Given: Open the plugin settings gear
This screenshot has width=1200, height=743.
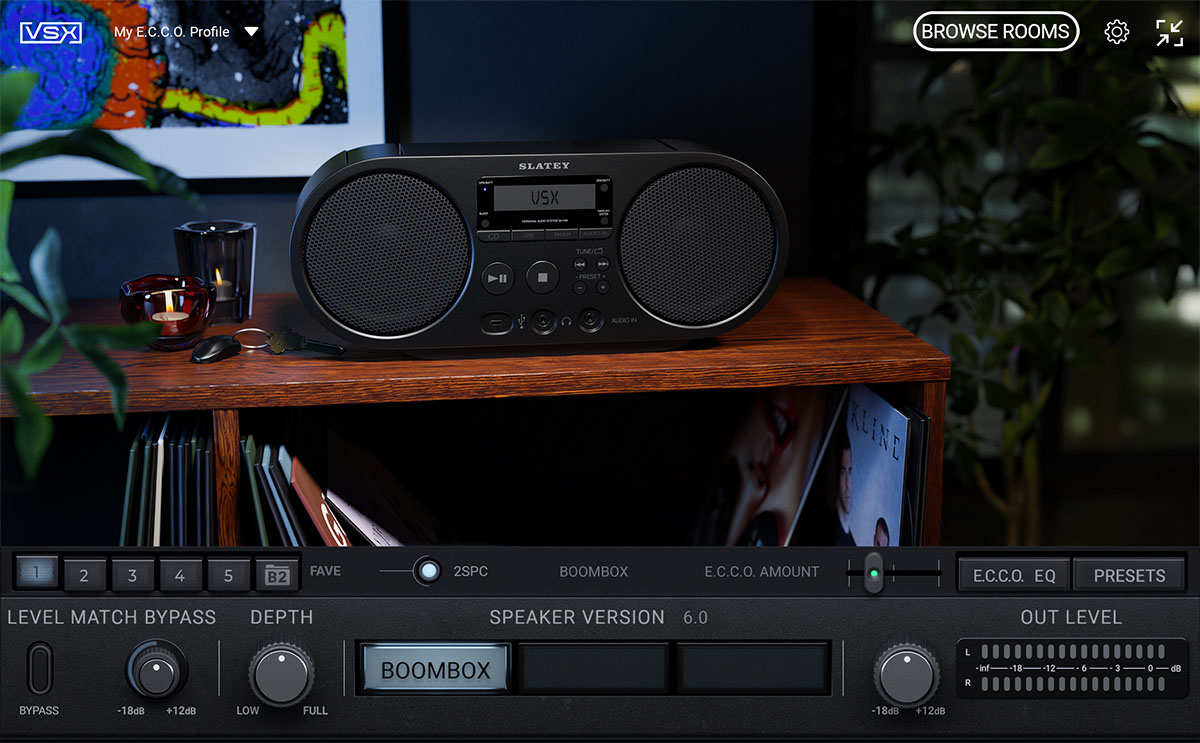Looking at the screenshot, I should 1117,31.
